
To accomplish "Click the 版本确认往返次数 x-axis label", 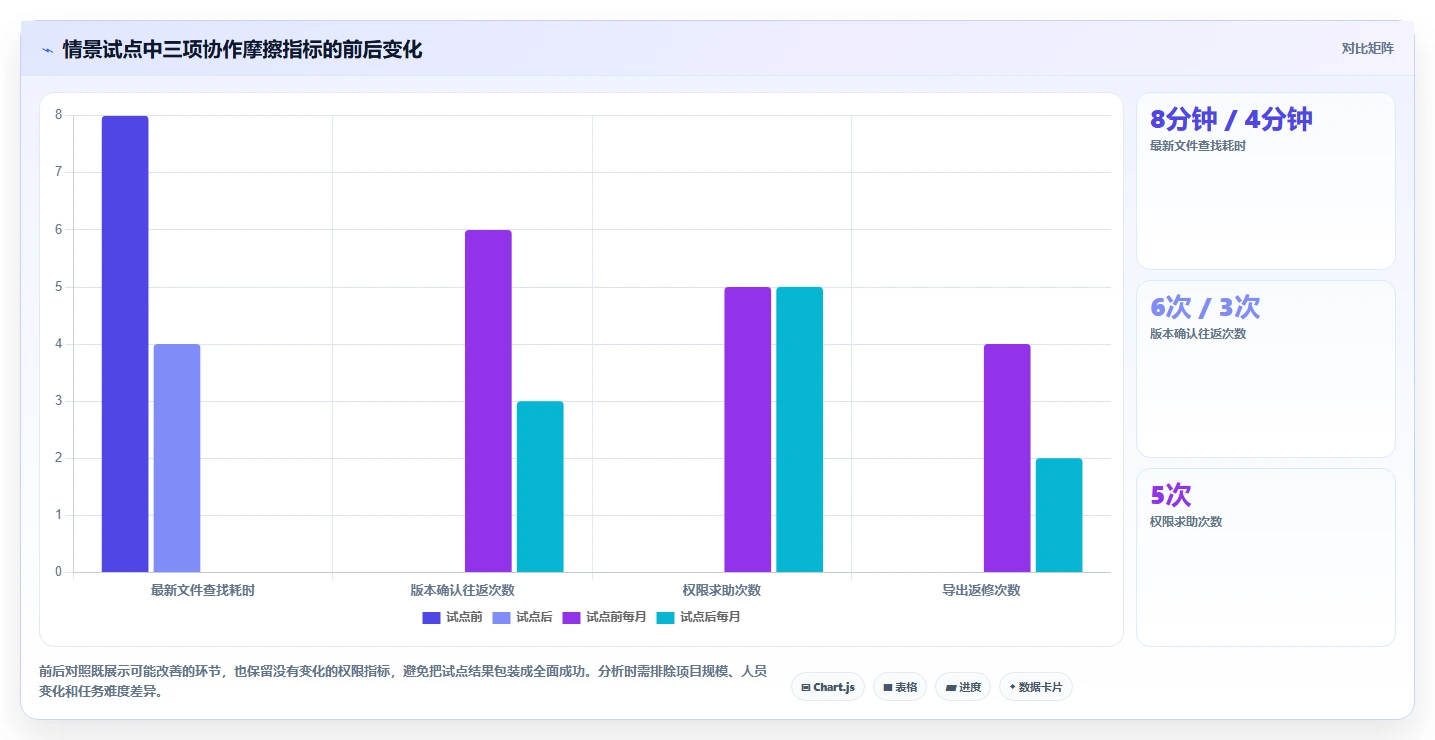I will [462, 590].
